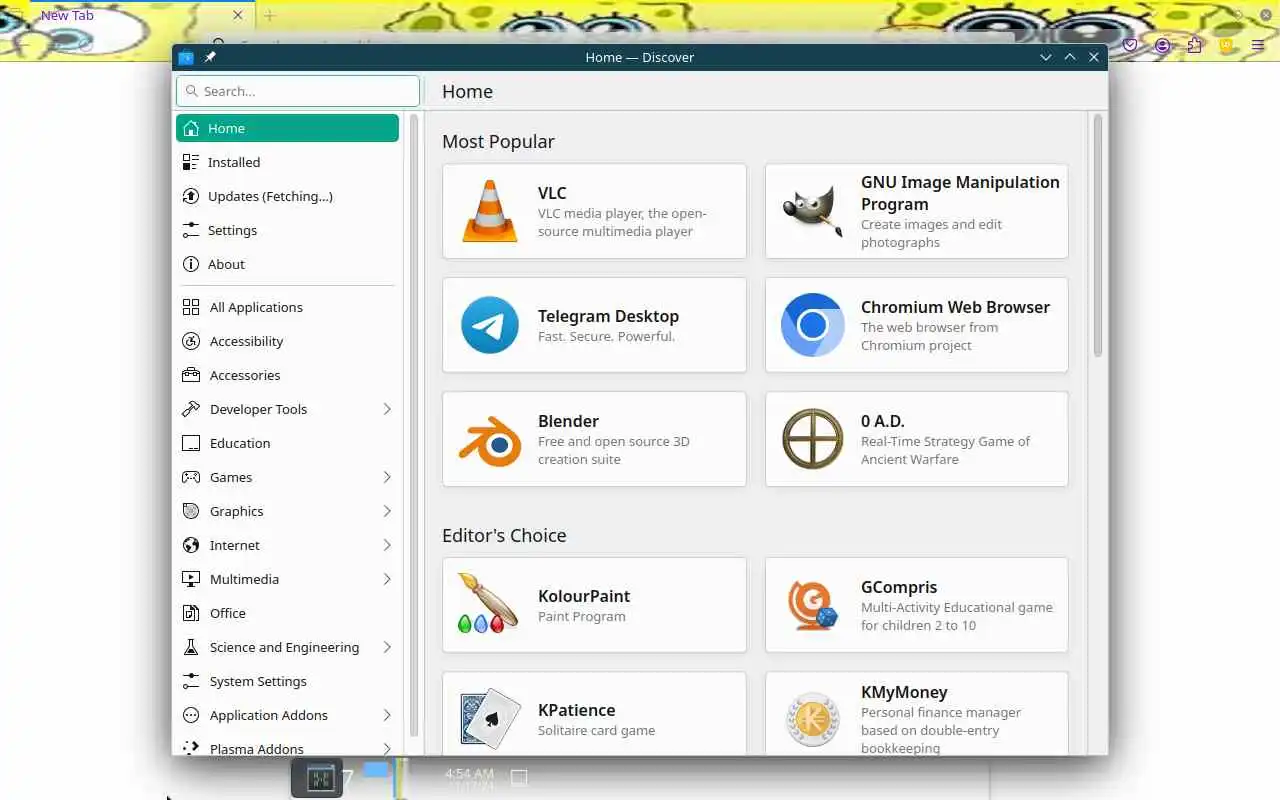
Task: Click the Chromium browser icon
Action: point(812,325)
